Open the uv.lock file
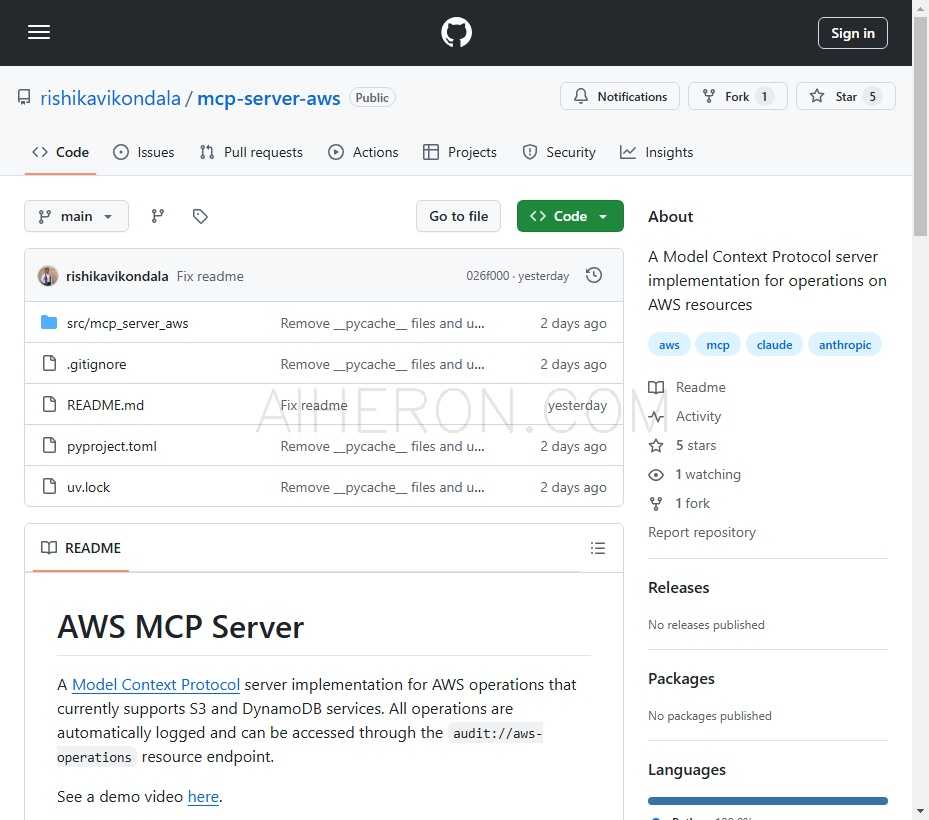This screenshot has width=929, height=820. pyautogui.click(x=88, y=487)
